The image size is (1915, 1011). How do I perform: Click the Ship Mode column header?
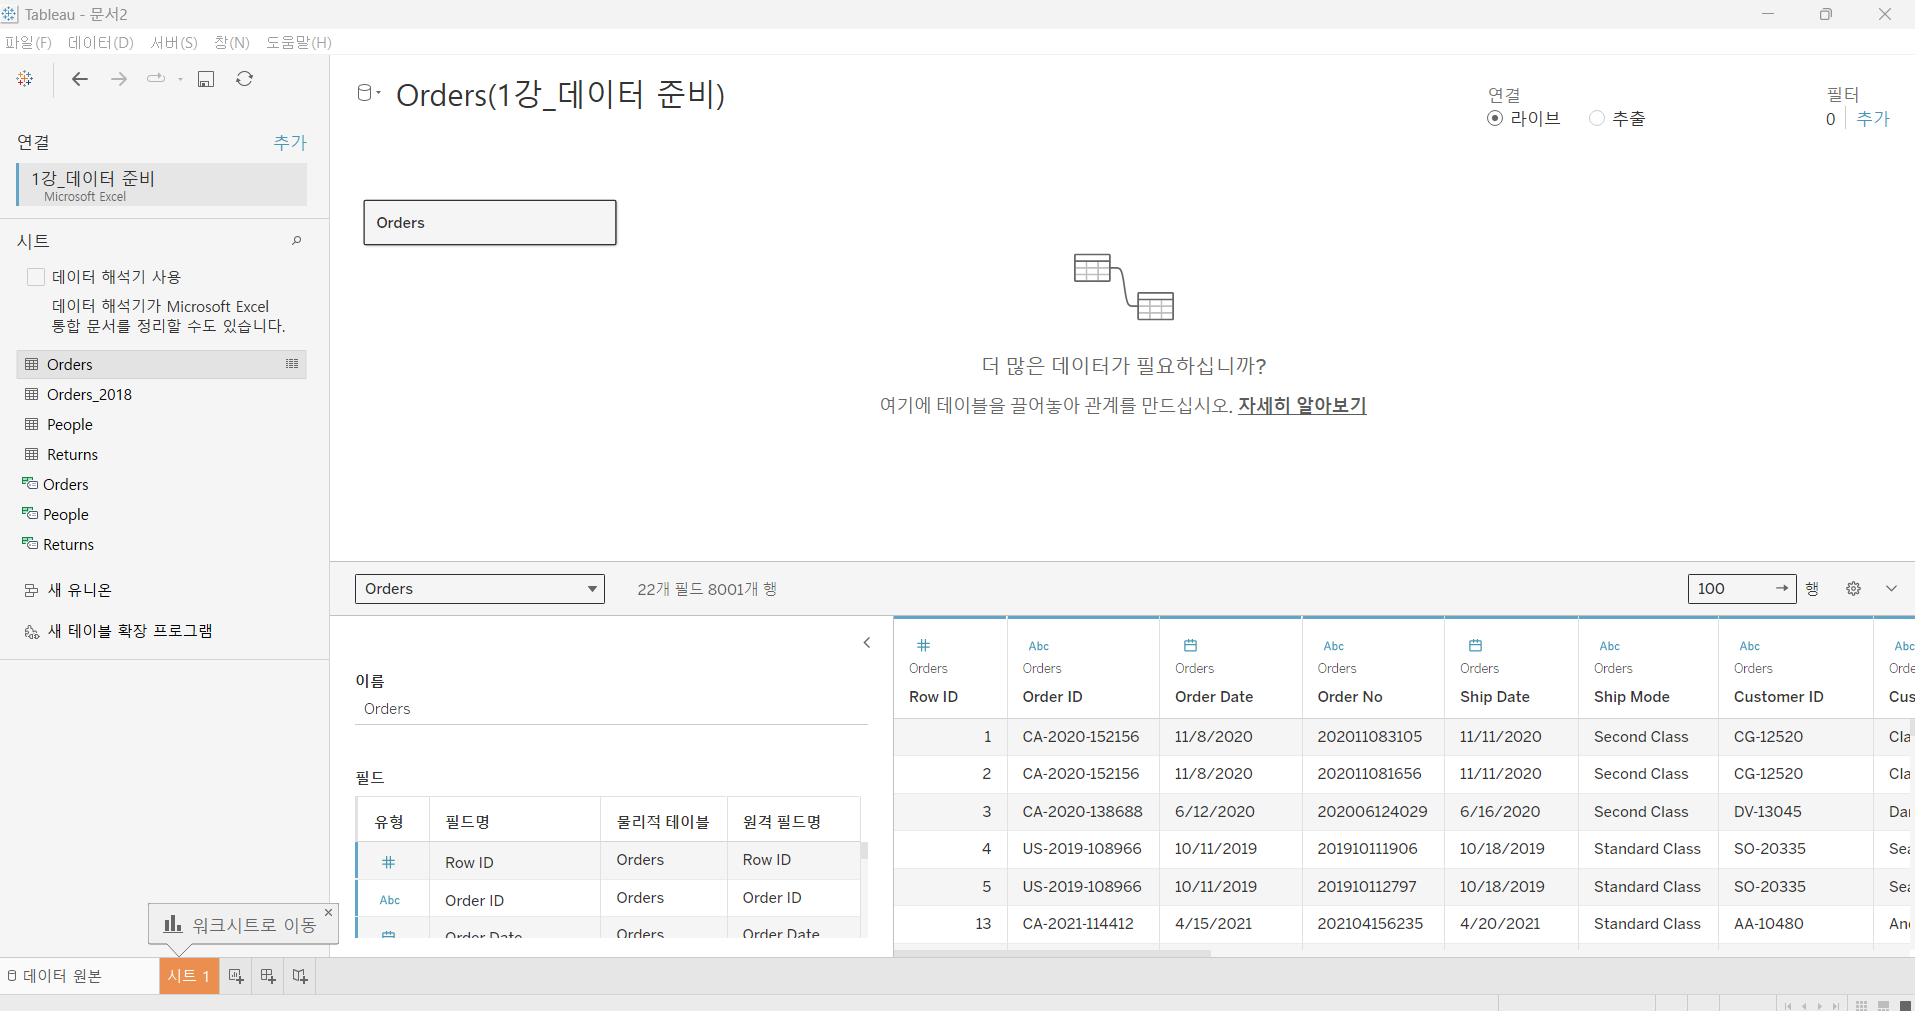coord(1631,697)
